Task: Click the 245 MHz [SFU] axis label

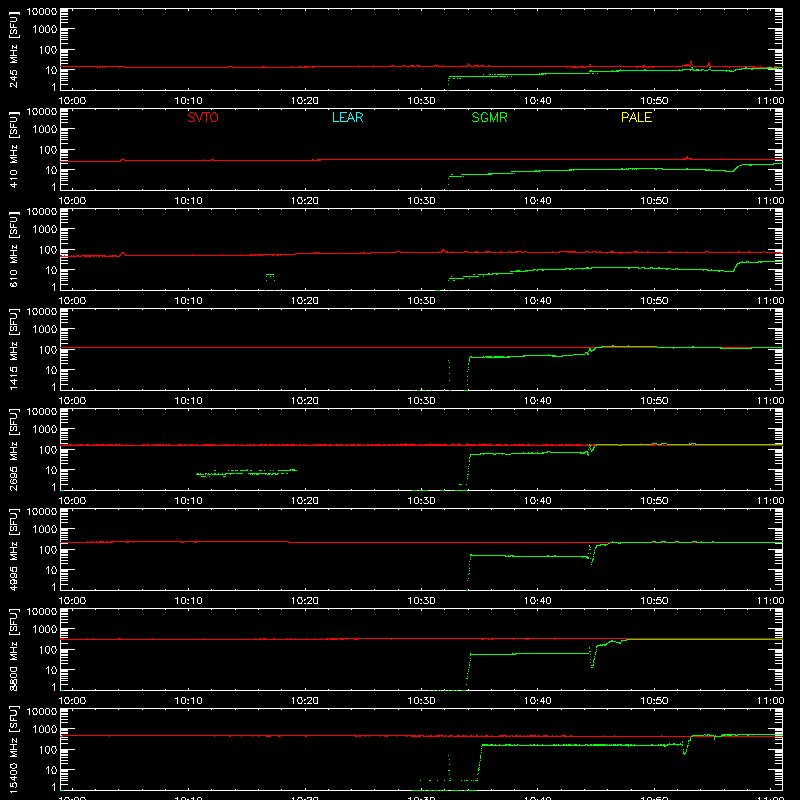Action: 13,49
